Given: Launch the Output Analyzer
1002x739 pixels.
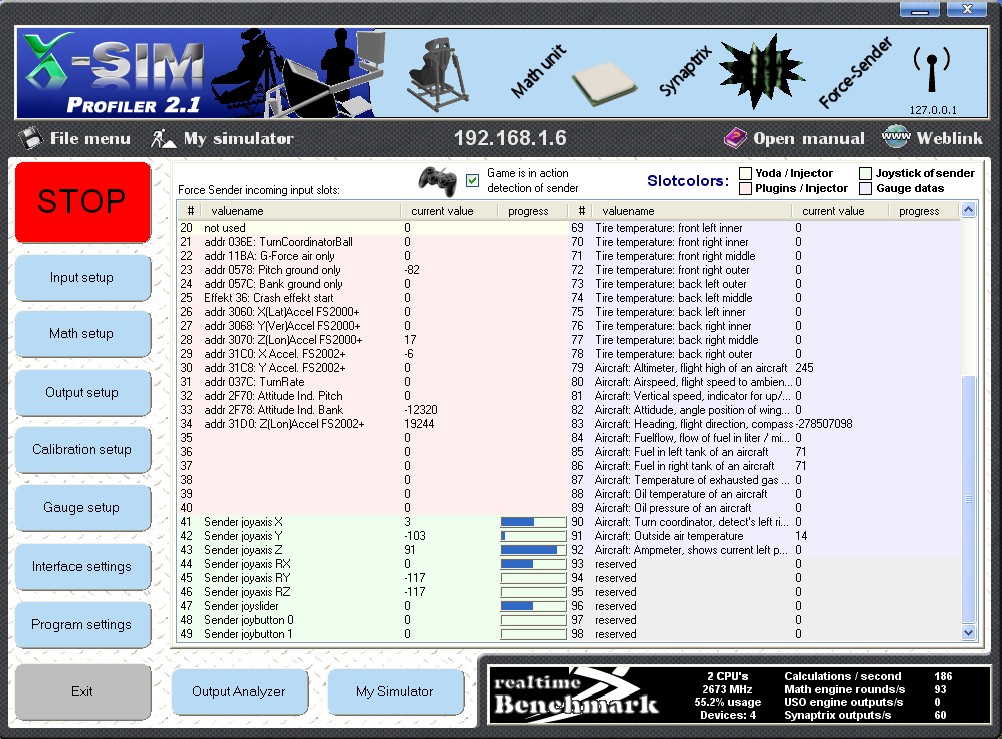Looking at the screenshot, I should (239, 691).
